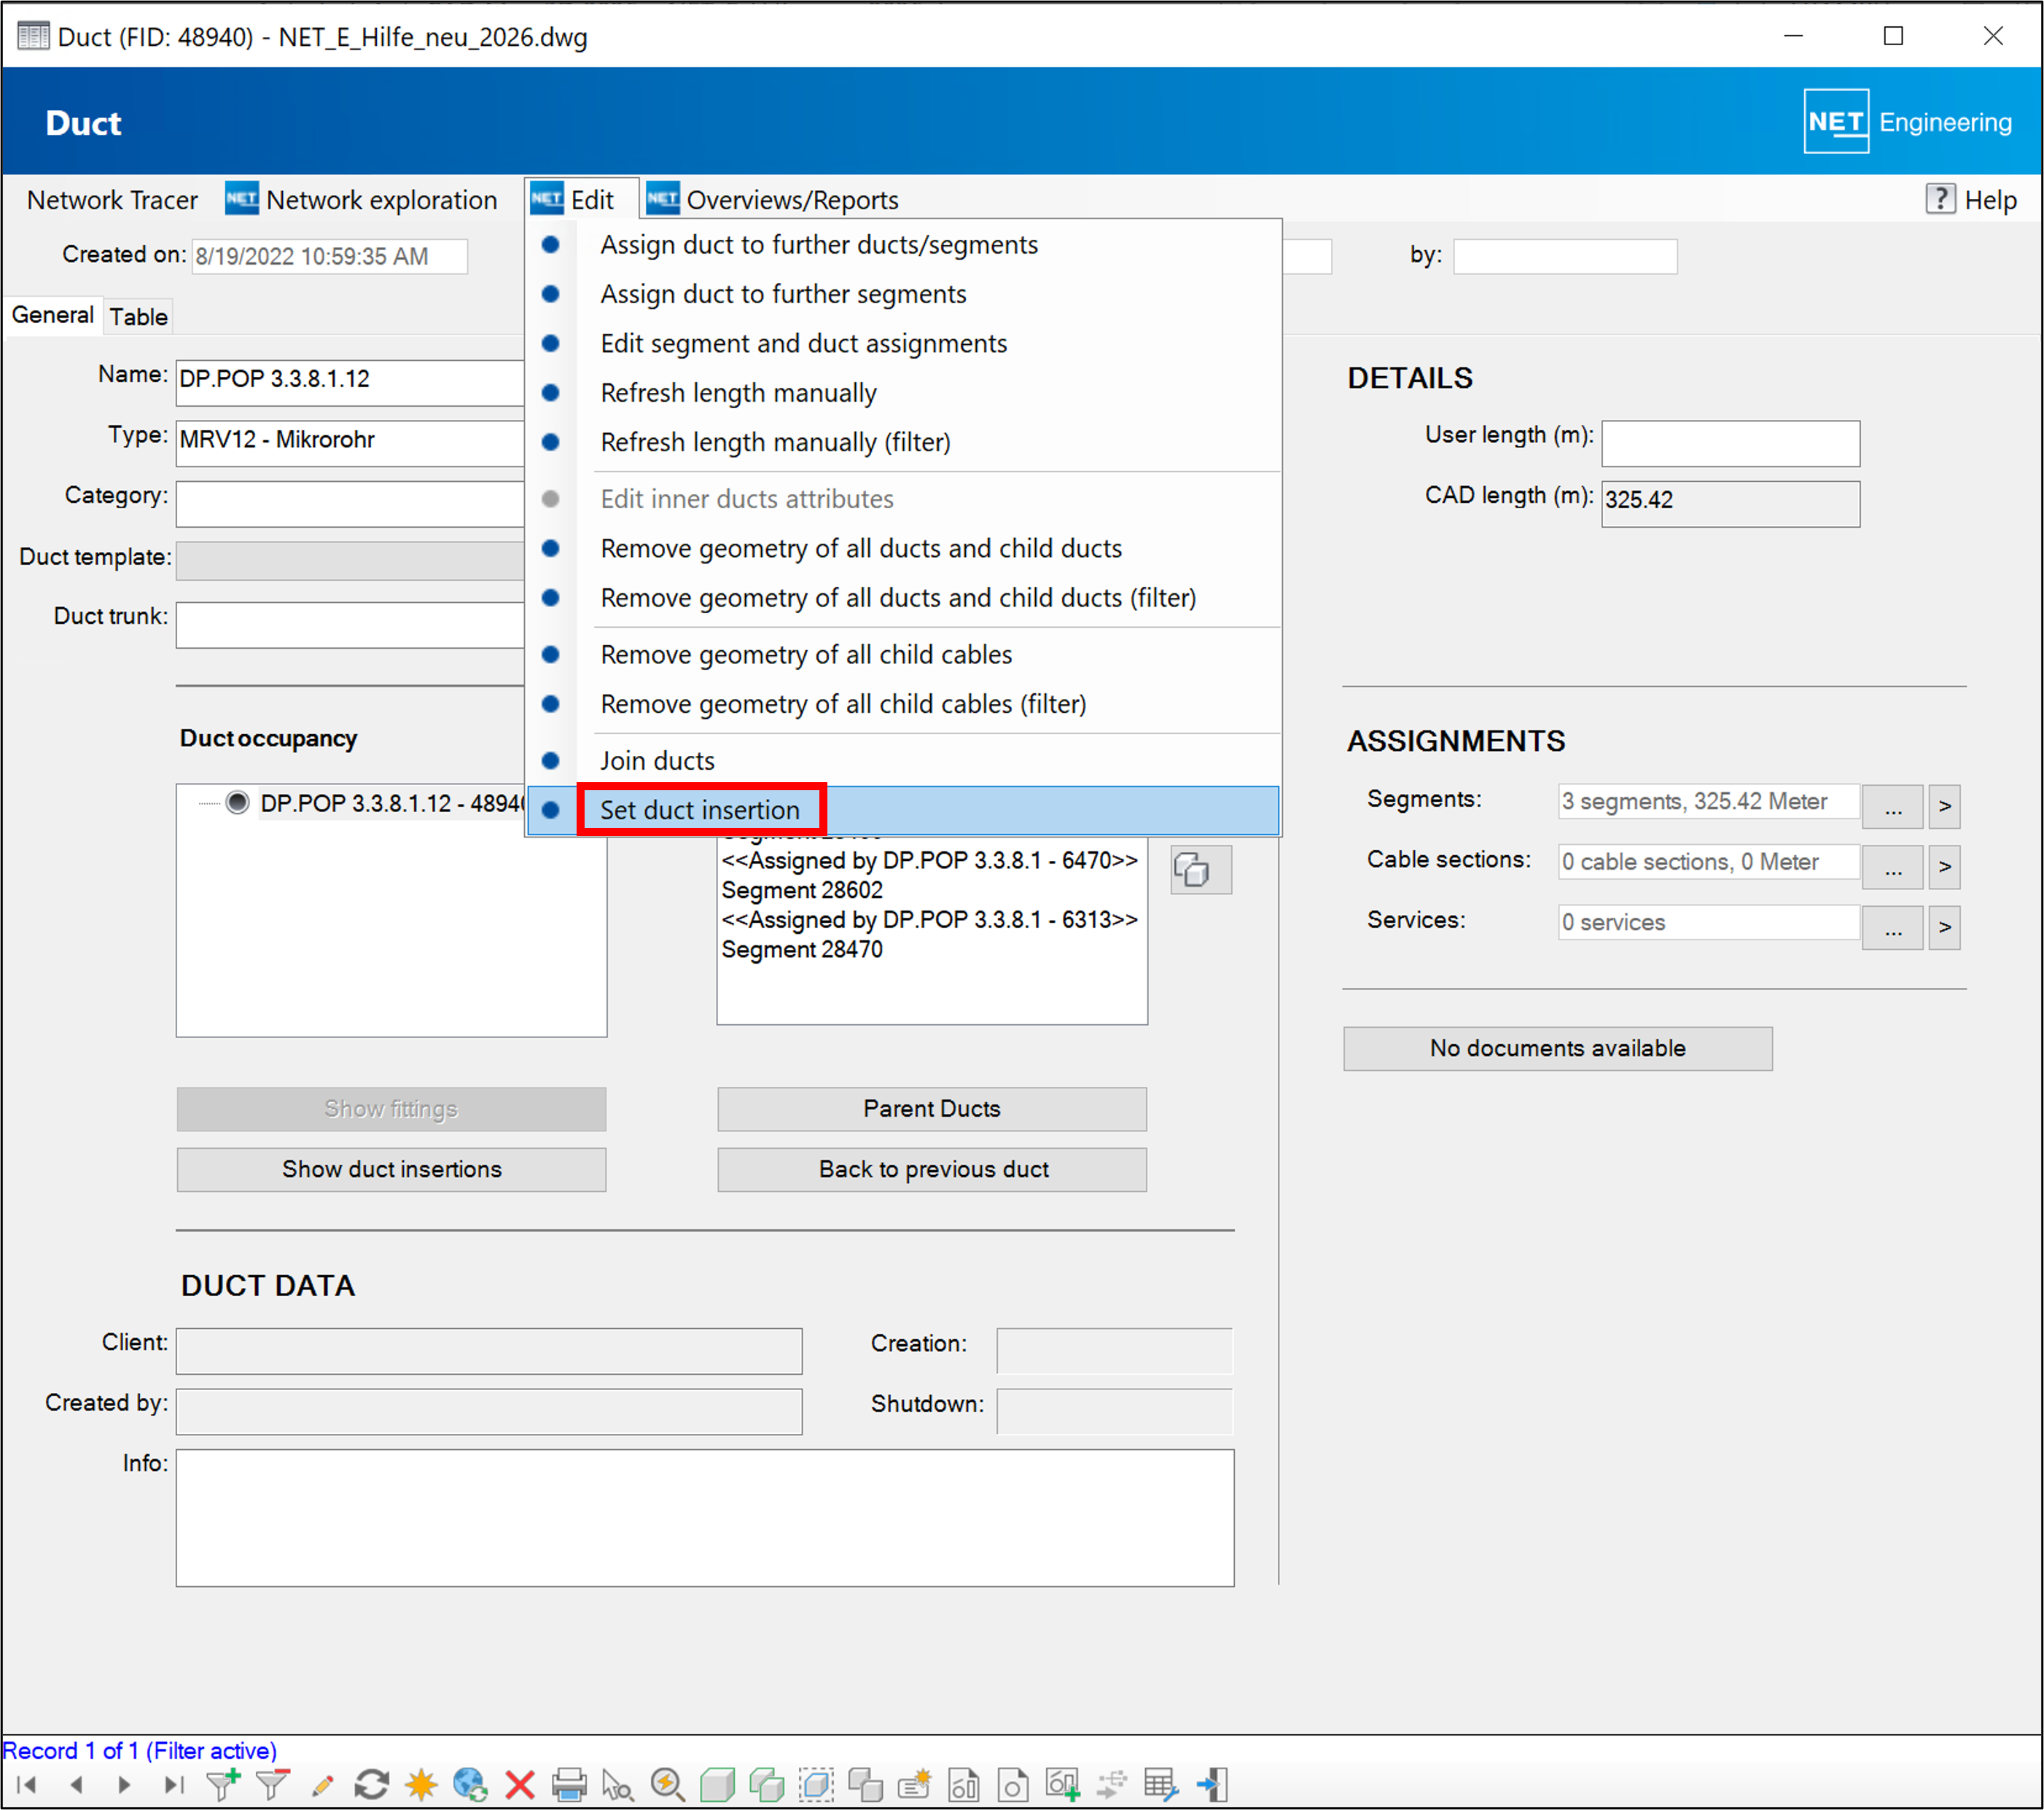Click Back to previous duct button
The image size is (2044, 1810).
[x=932, y=1169]
